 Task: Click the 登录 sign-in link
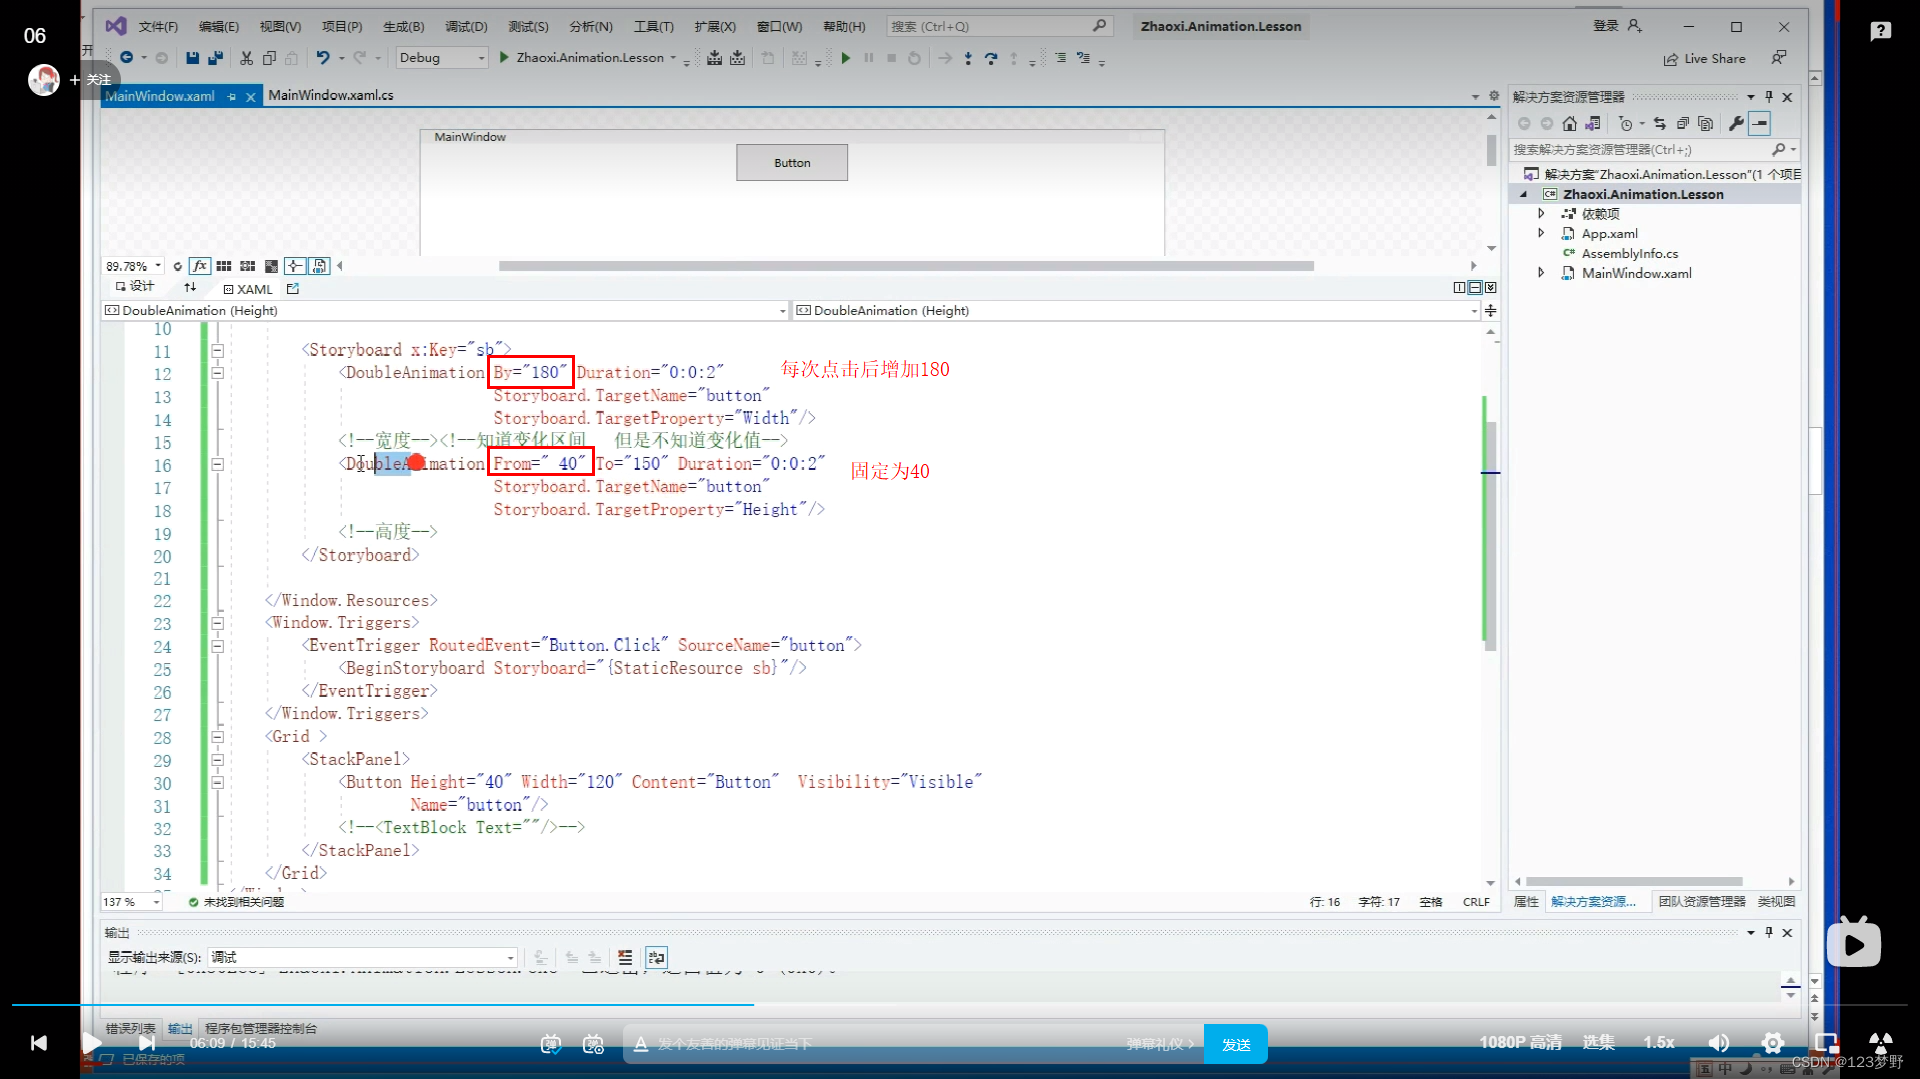pyautogui.click(x=1617, y=26)
